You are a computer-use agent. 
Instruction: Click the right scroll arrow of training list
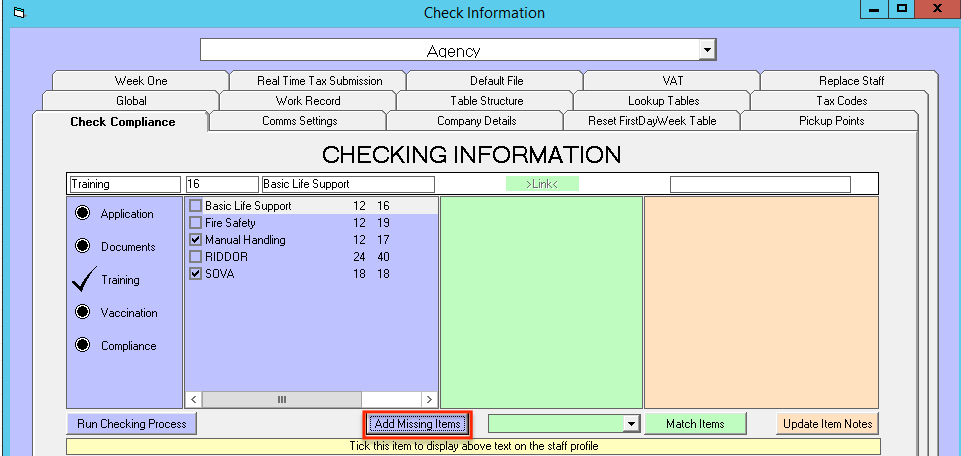tap(429, 399)
